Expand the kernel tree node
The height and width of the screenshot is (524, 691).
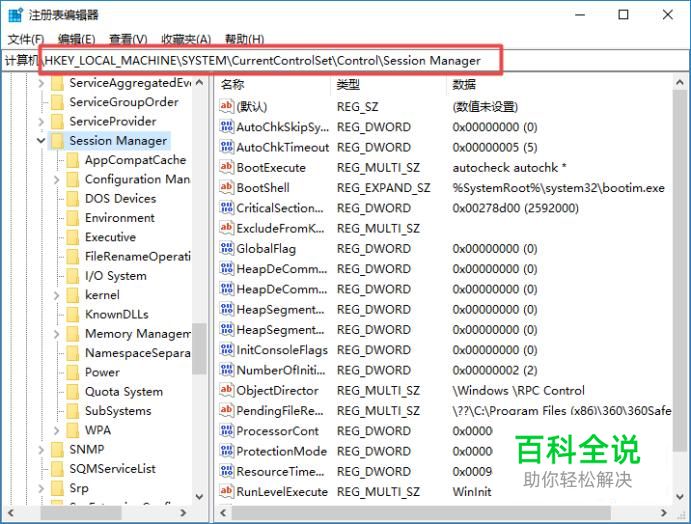[56, 295]
